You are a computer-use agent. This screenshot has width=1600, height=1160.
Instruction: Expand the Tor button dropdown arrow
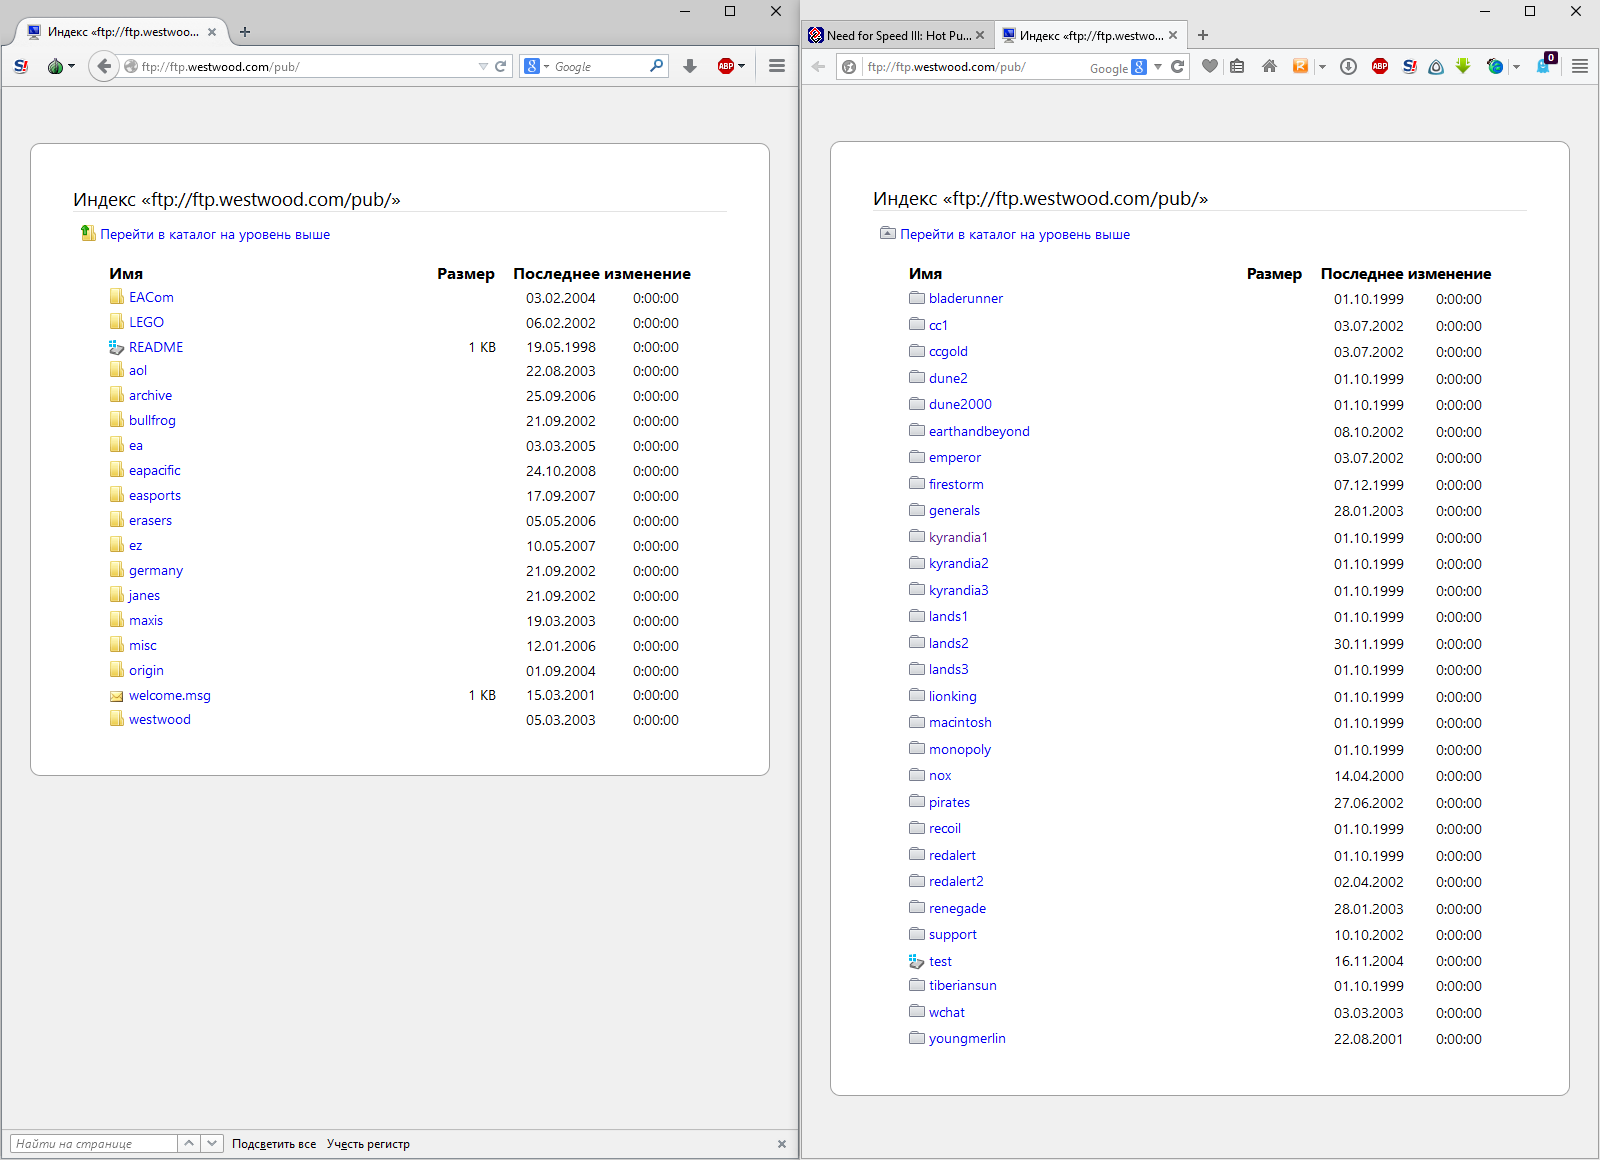point(71,66)
